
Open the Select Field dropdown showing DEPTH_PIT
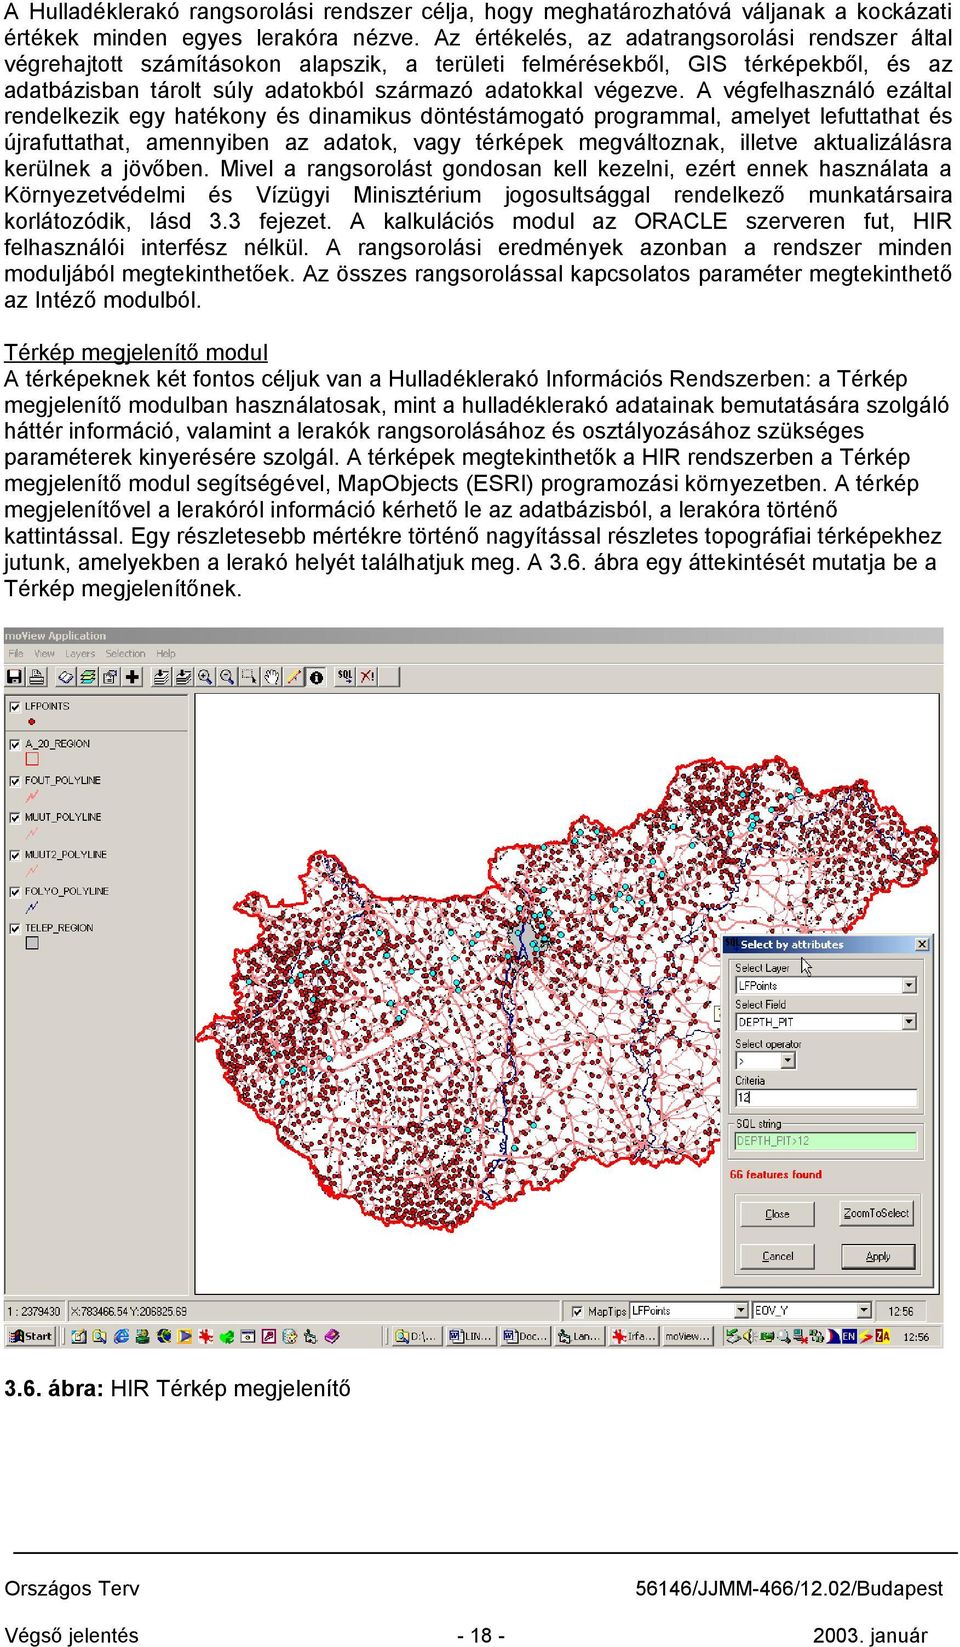click(x=909, y=1022)
